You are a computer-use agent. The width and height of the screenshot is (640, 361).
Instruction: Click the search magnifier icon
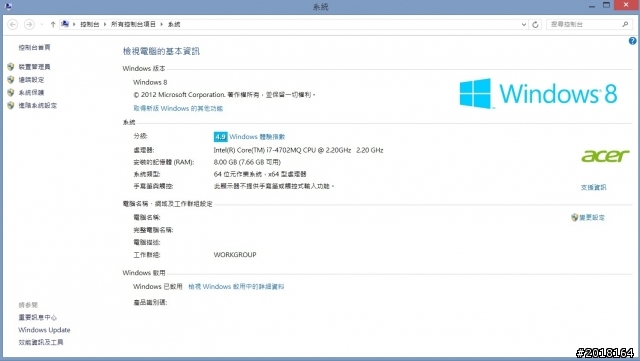(625, 25)
